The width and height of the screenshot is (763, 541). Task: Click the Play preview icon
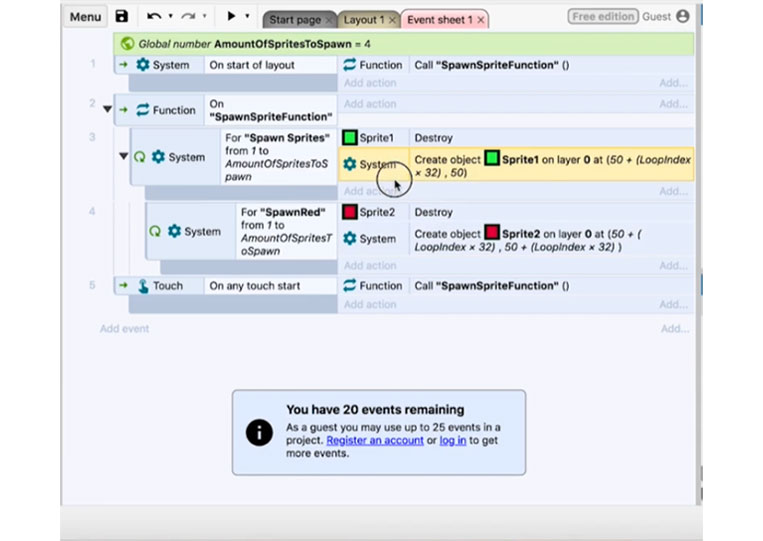point(231,16)
